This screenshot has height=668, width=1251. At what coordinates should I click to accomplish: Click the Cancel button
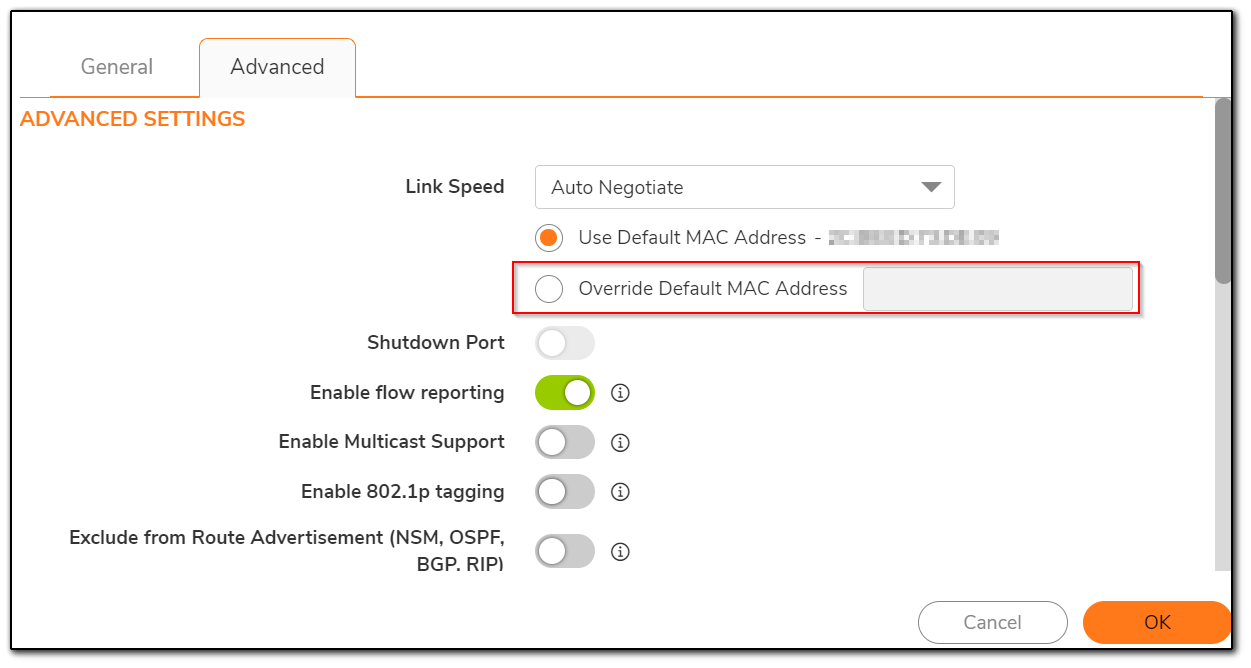click(x=992, y=622)
